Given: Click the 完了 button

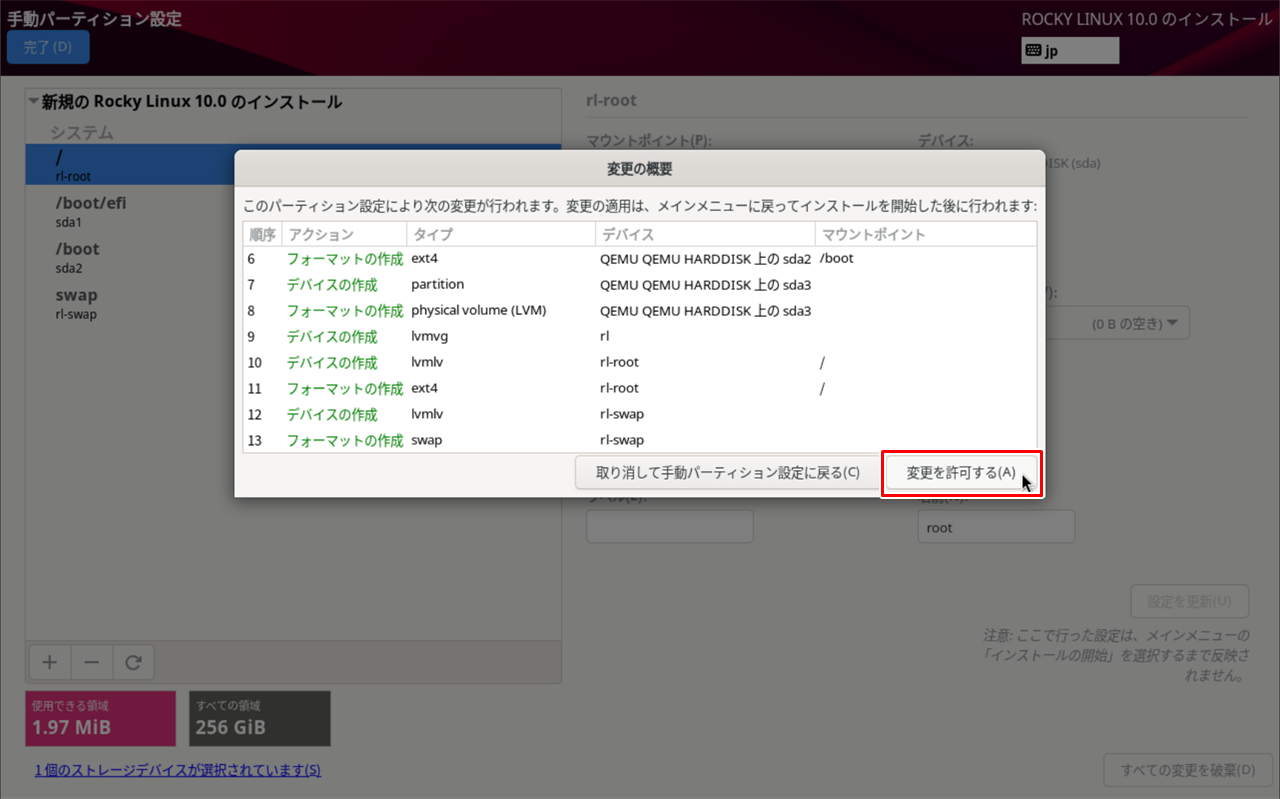Looking at the screenshot, I should (x=47, y=45).
